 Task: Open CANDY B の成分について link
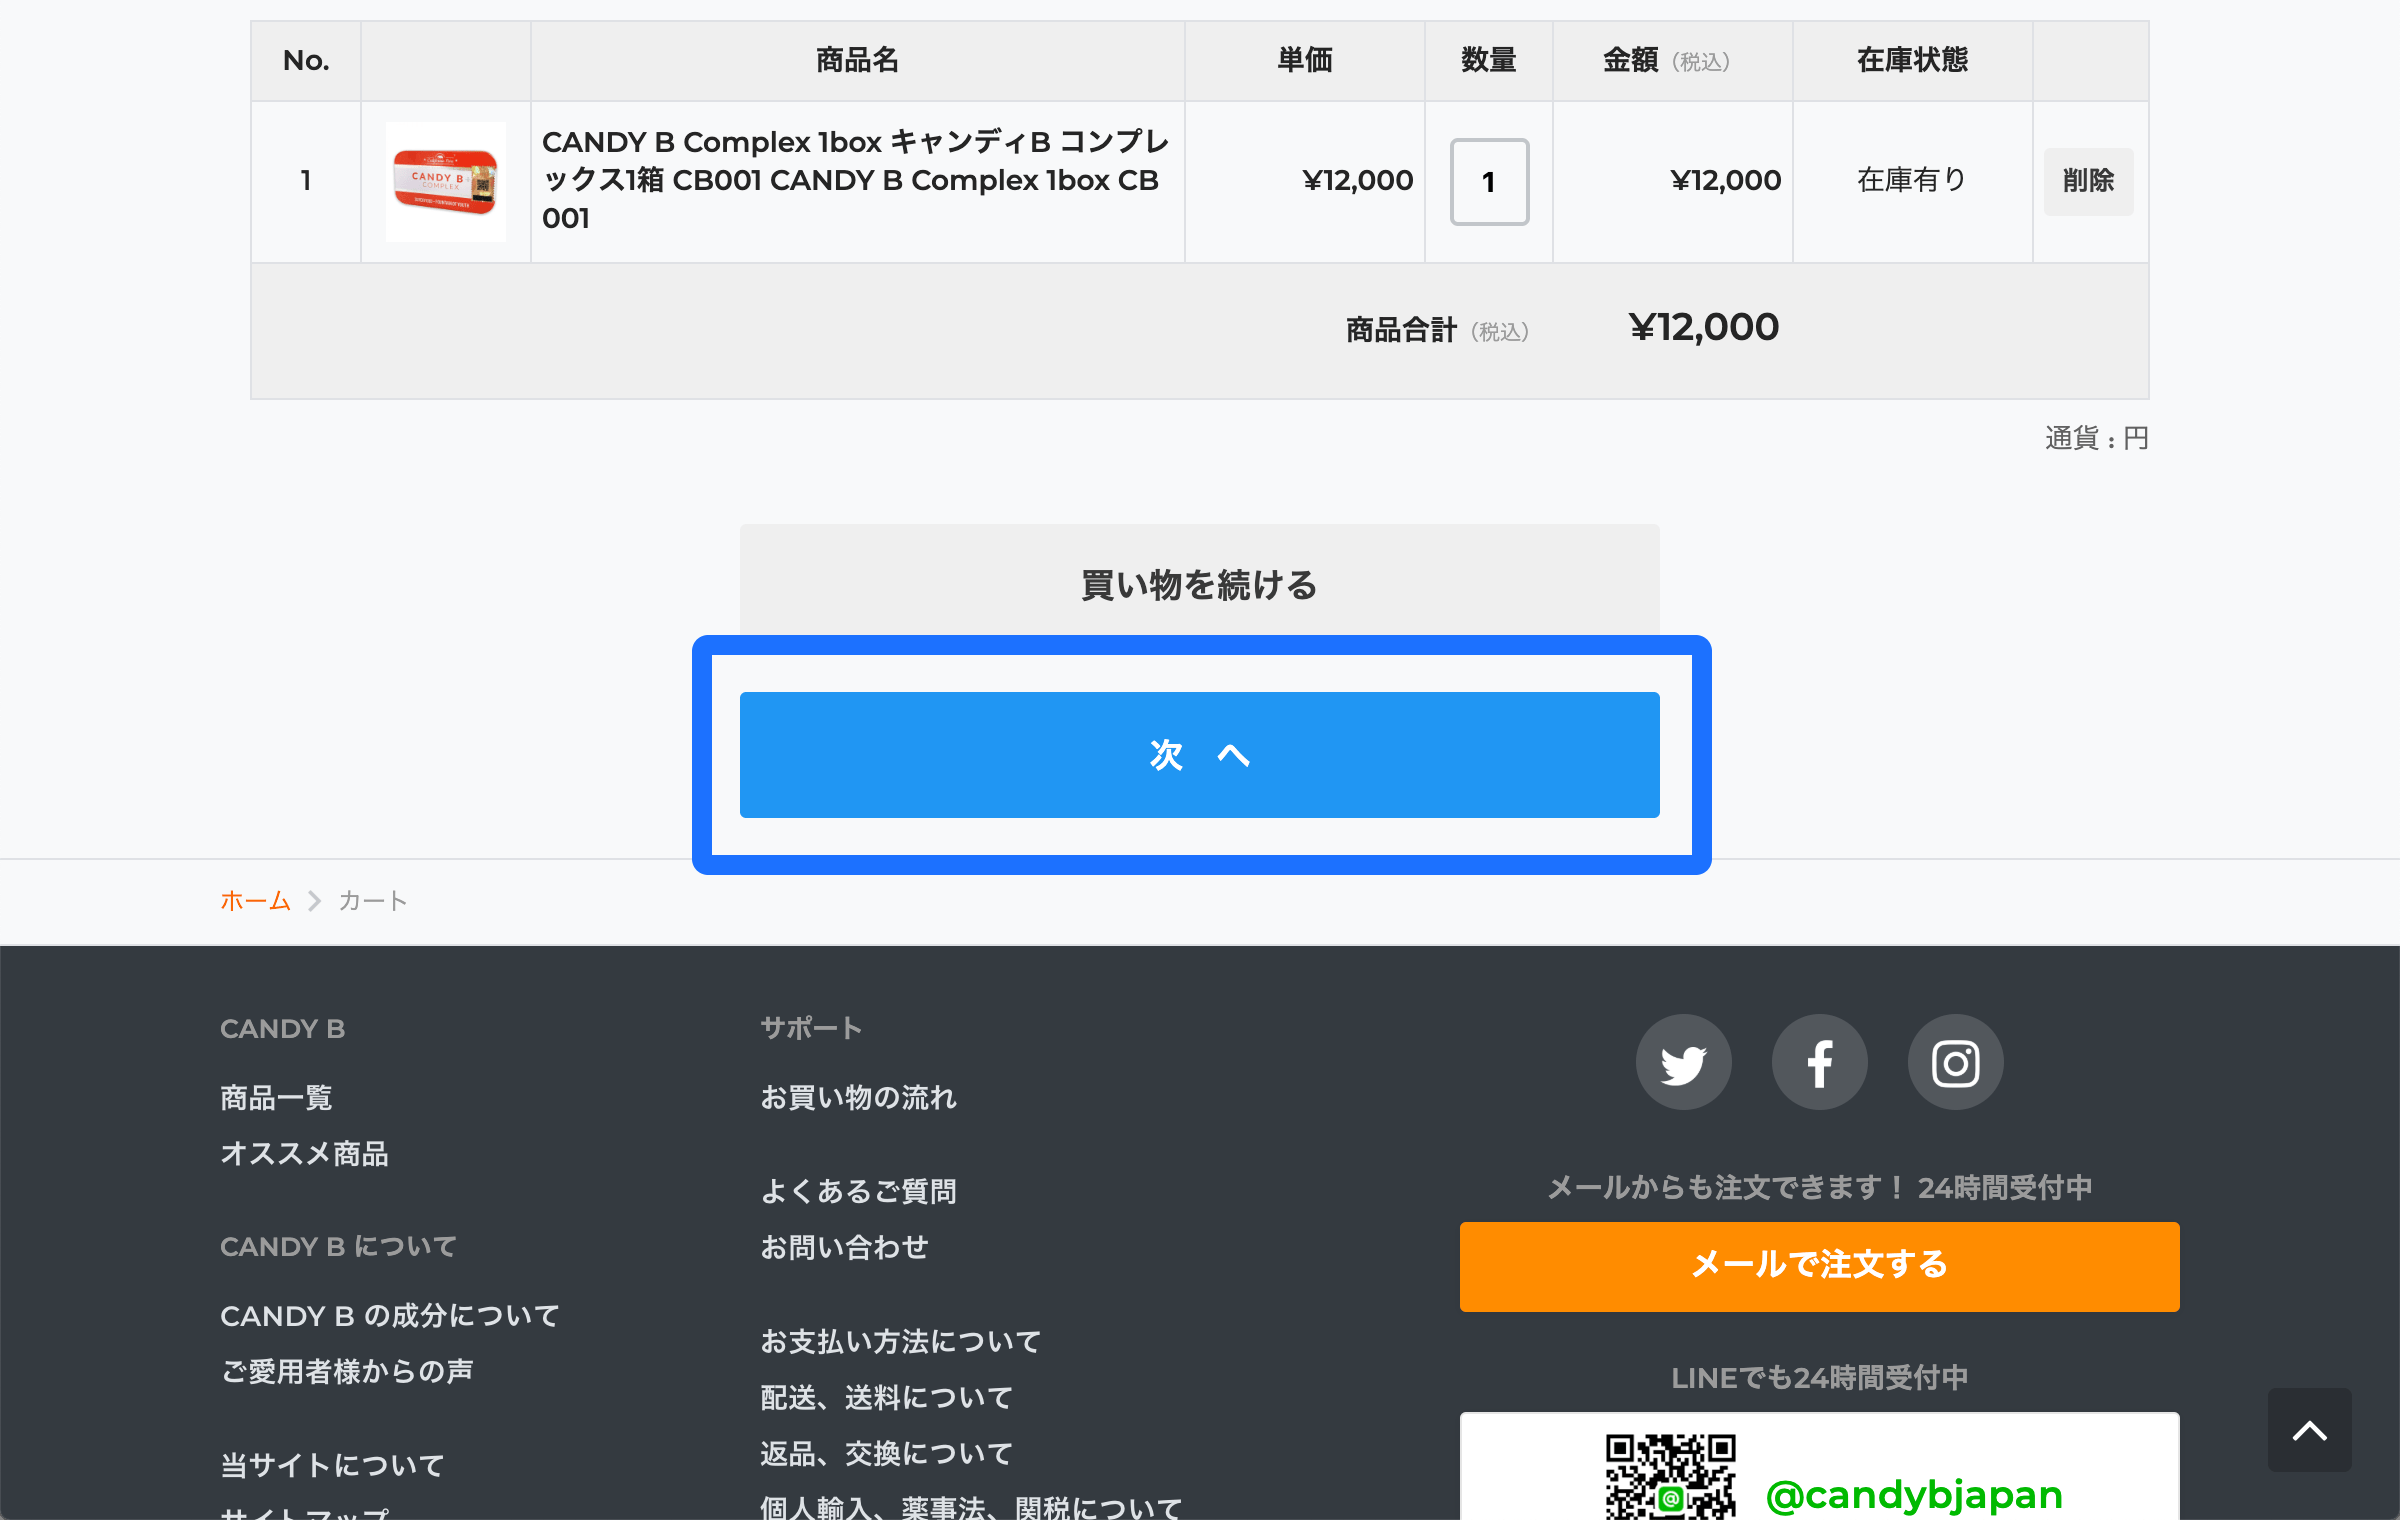[x=389, y=1316]
